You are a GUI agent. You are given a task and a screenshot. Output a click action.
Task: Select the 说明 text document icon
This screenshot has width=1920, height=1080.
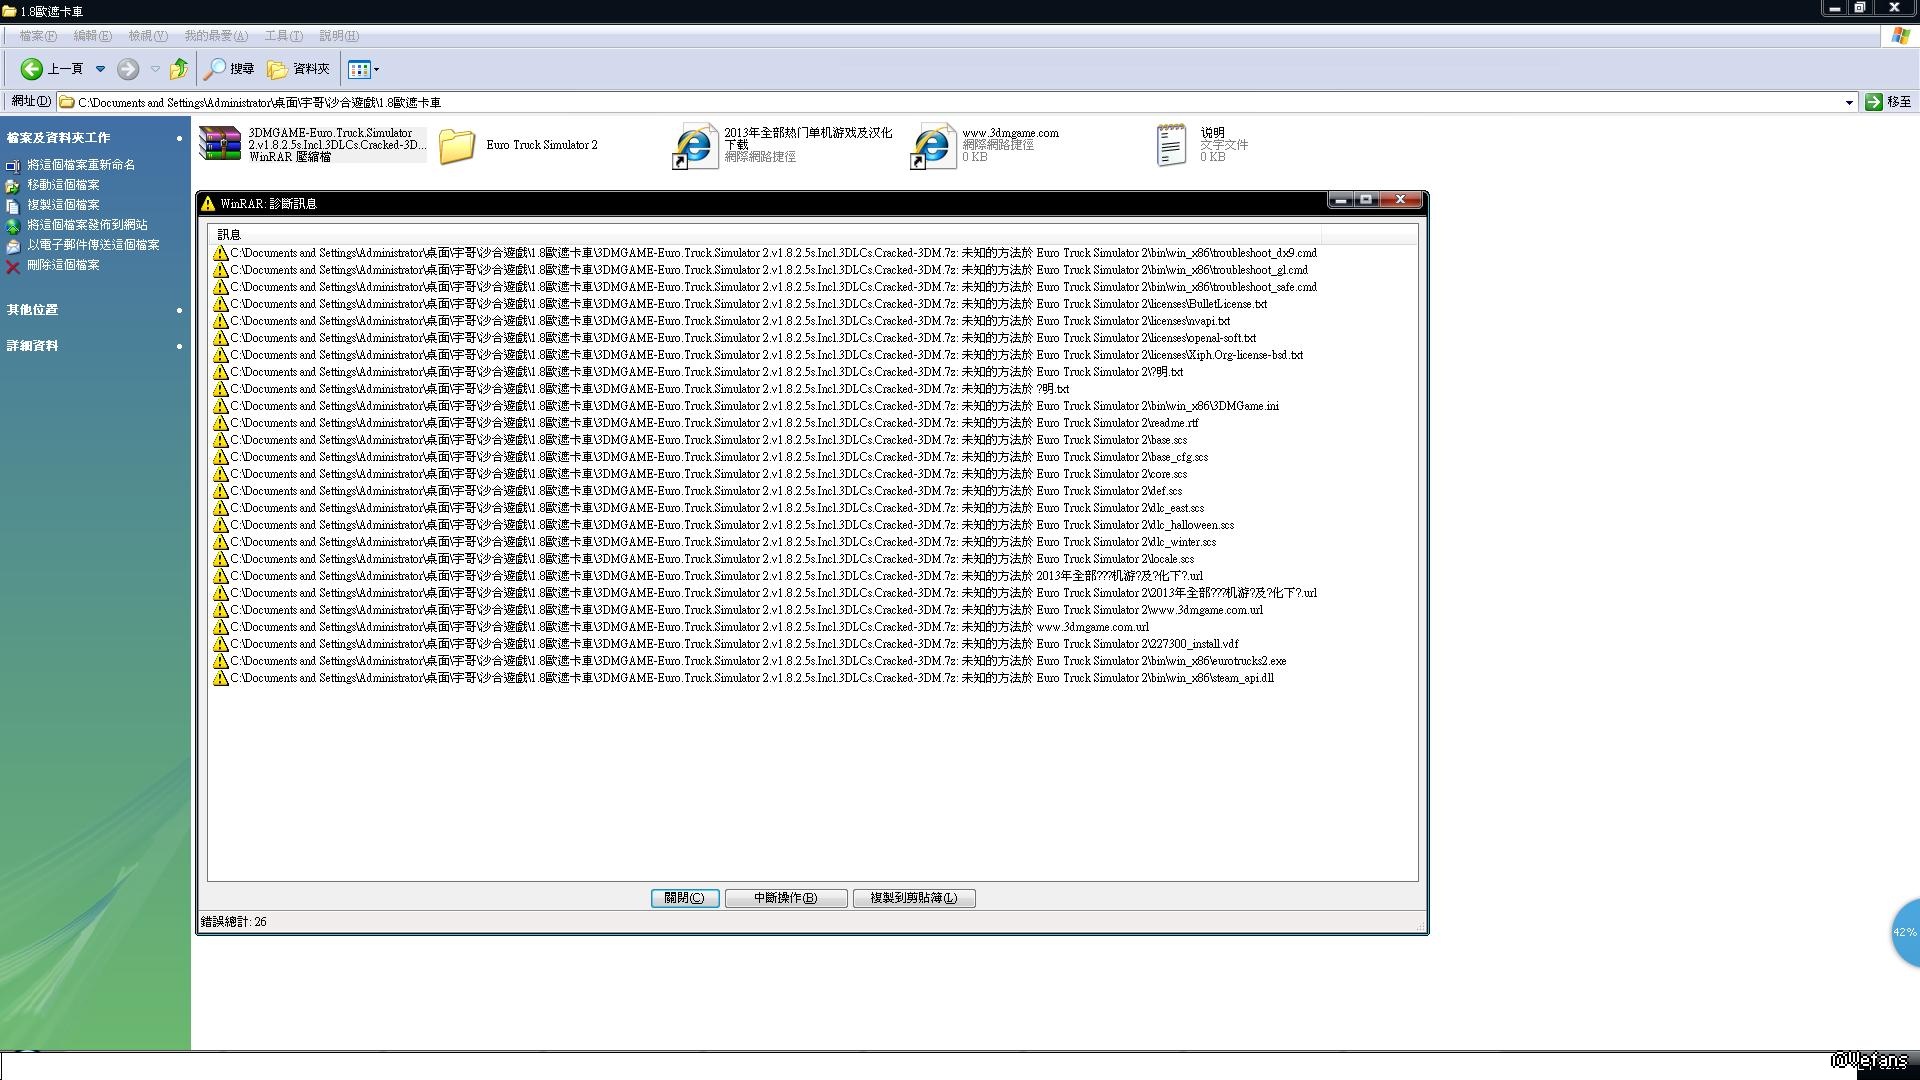[x=1171, y=146]
